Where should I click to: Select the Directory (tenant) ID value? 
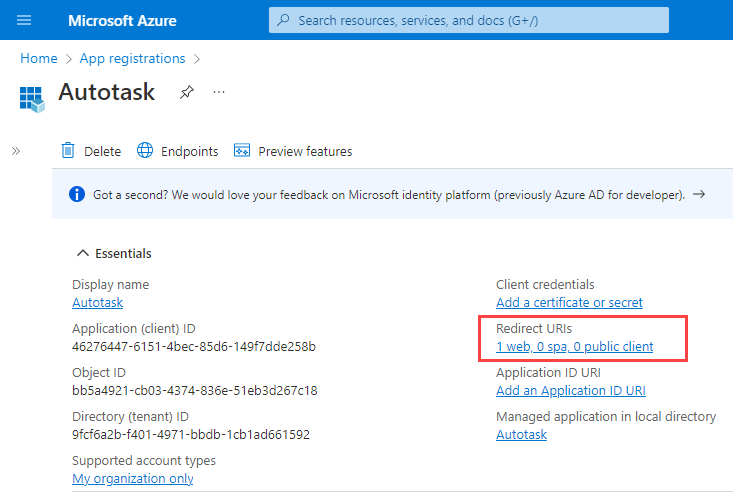191,434
